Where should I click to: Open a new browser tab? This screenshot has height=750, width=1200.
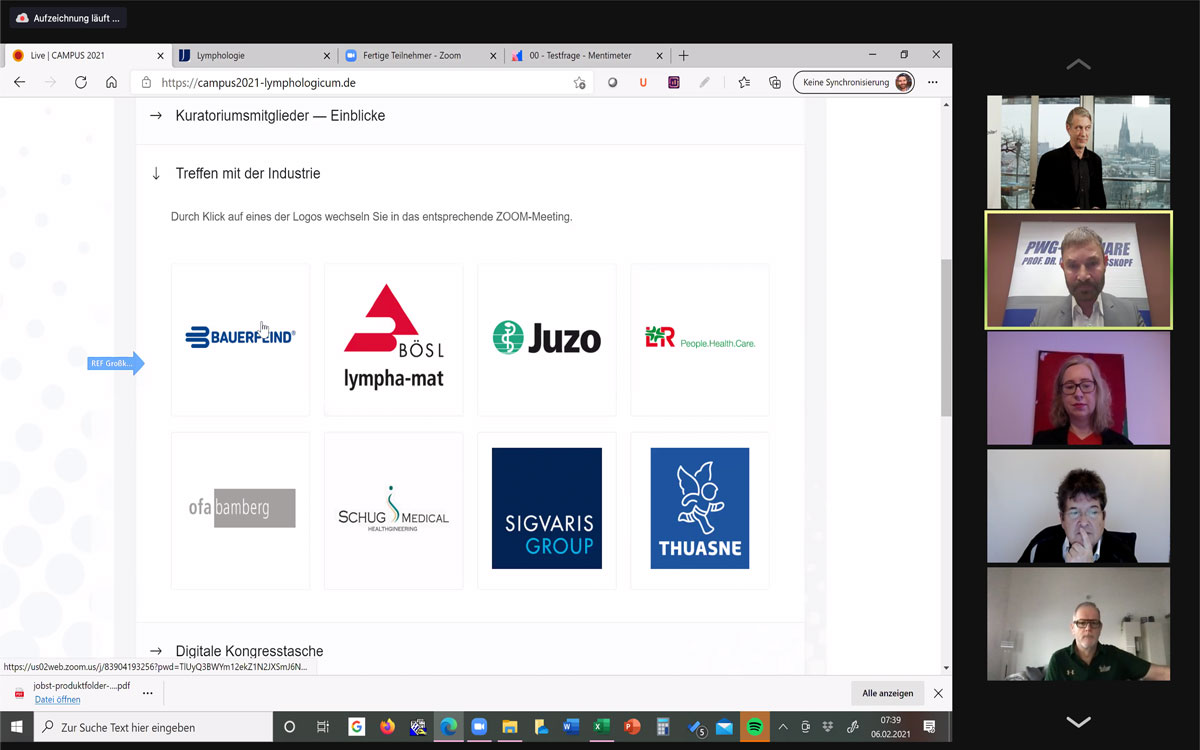684,55
